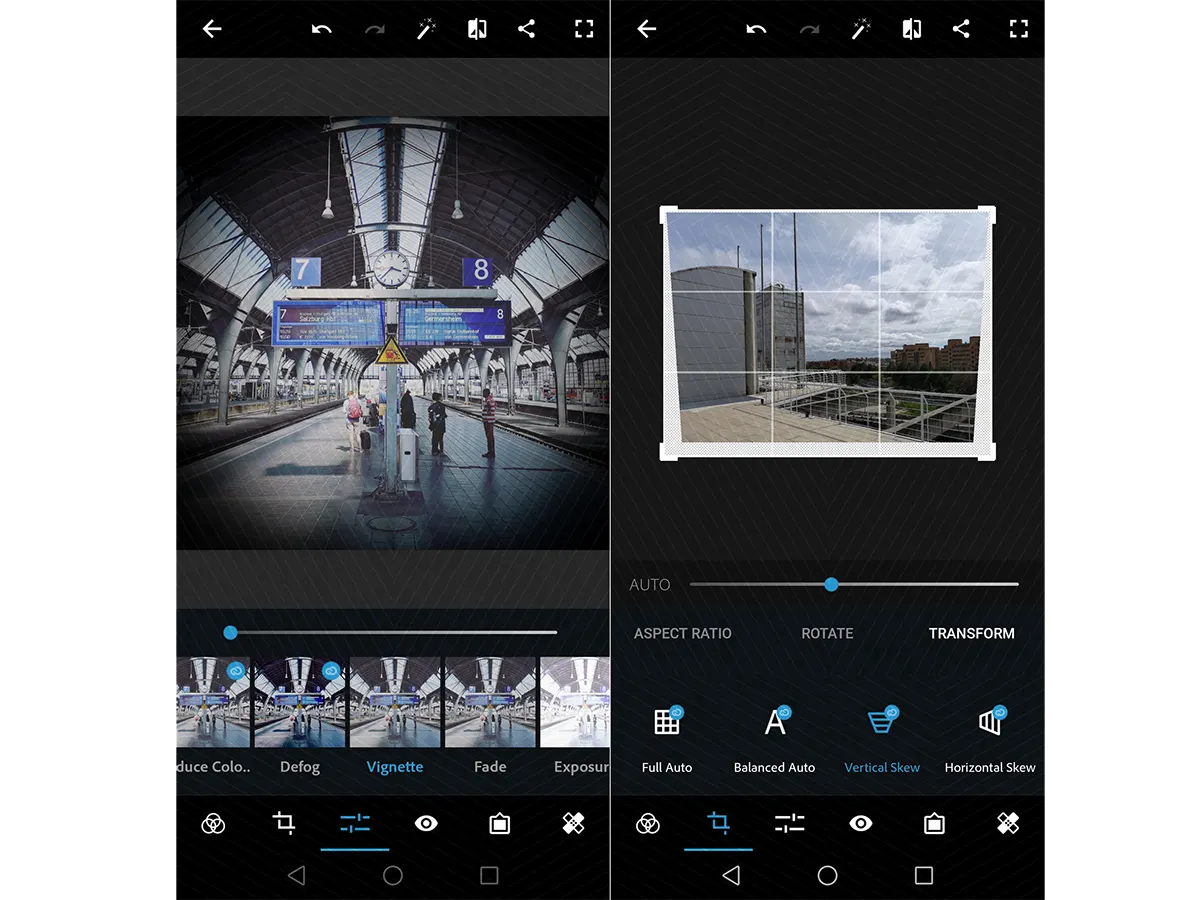Screen dimensions: 1200x900
Task: Tap the auto-enhance magic wand on Vignette screen
Action: pos(428,29)
